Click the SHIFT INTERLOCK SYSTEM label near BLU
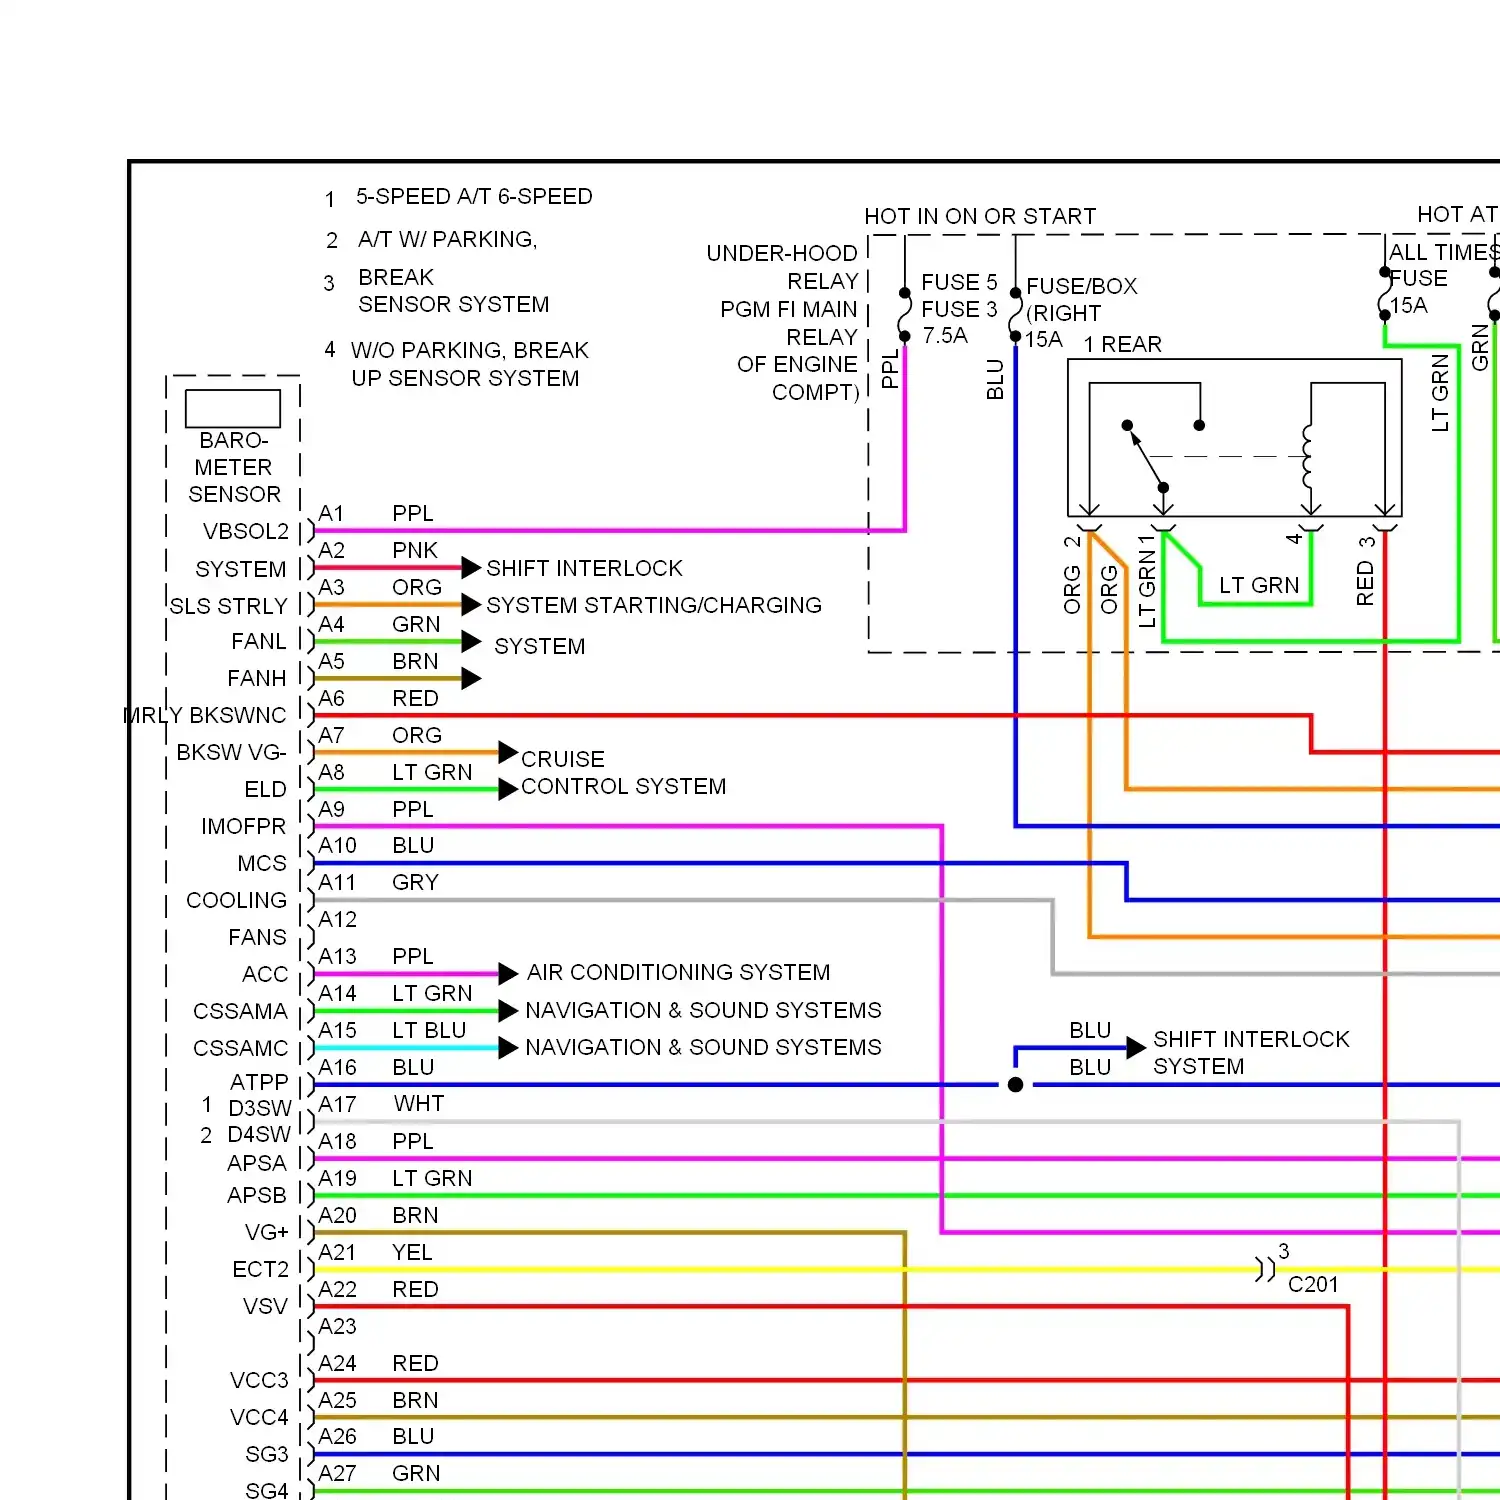The width and height of the screenshot is (1500, 1500). point(1251,1053)
